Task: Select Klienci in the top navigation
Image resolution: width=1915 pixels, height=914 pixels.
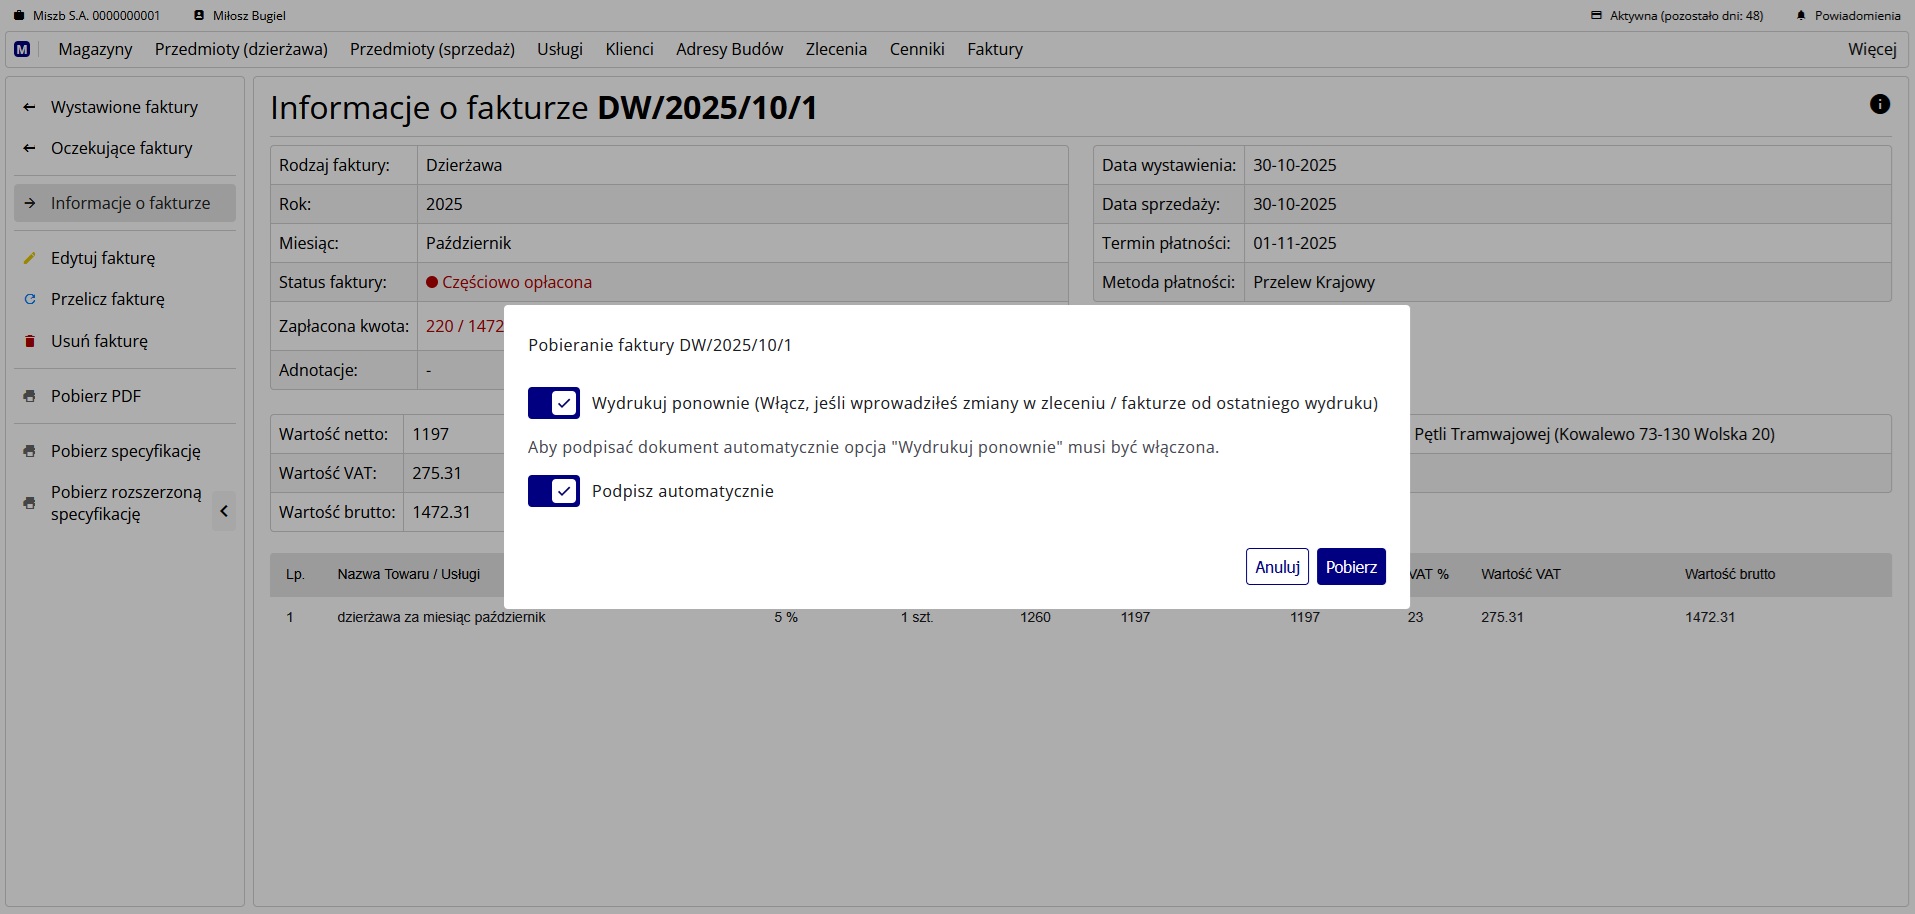Action: pyautogui.click(x=629, y=49)
